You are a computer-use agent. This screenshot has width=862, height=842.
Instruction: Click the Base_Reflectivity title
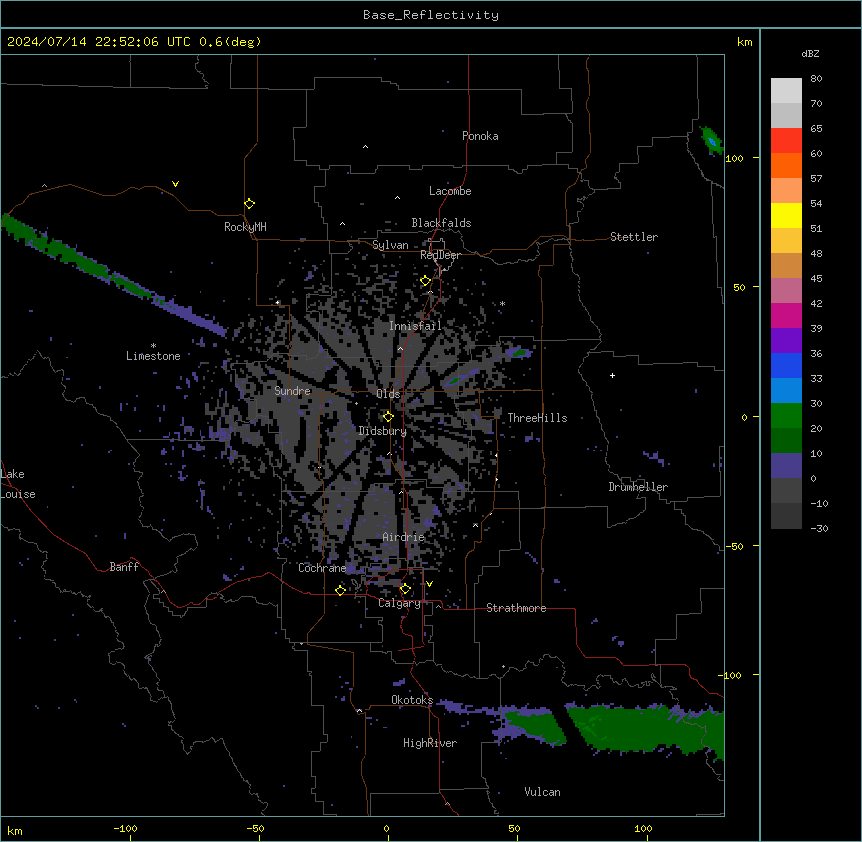[x=431, y=15]
